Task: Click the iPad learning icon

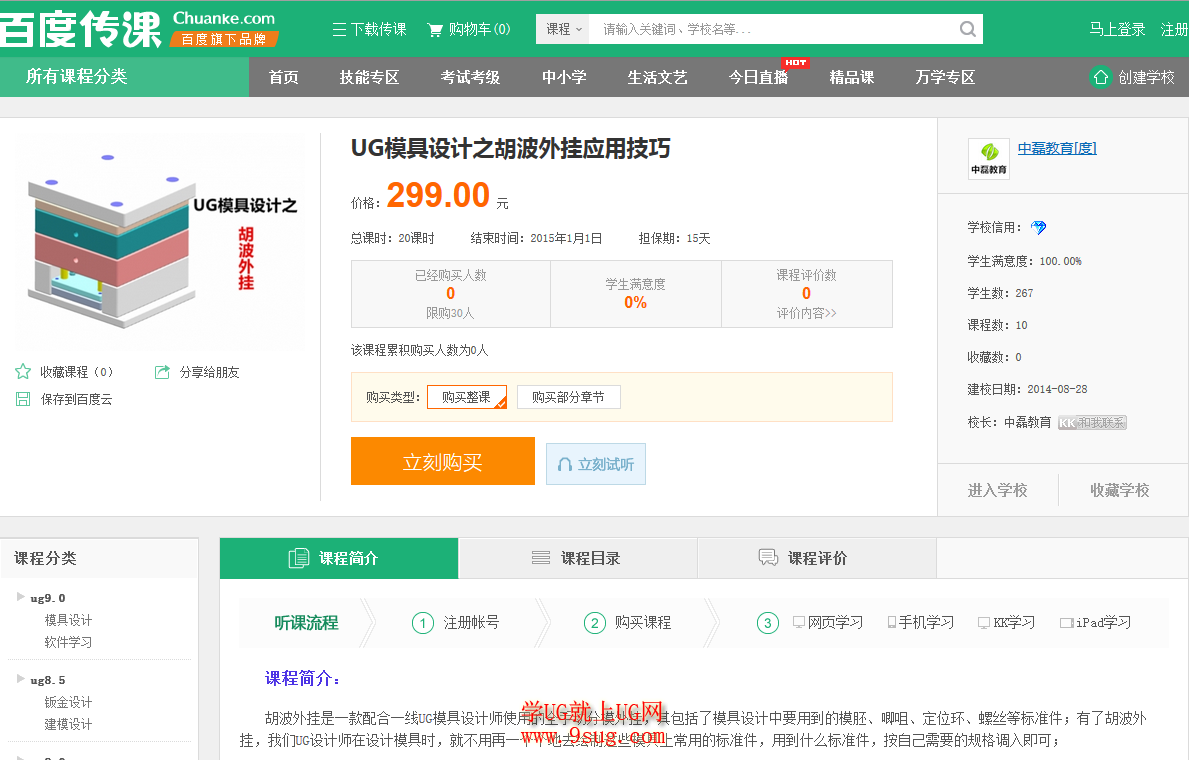Action: point(1067,623)
